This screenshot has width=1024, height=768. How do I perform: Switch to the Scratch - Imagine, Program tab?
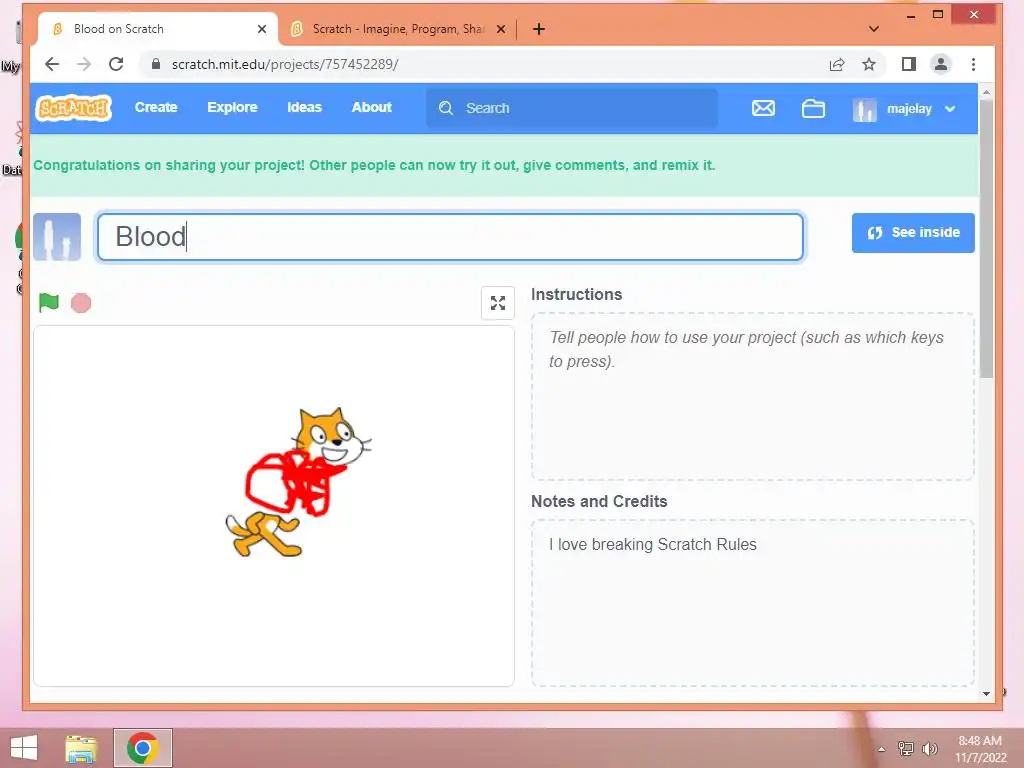coord(397,29)
